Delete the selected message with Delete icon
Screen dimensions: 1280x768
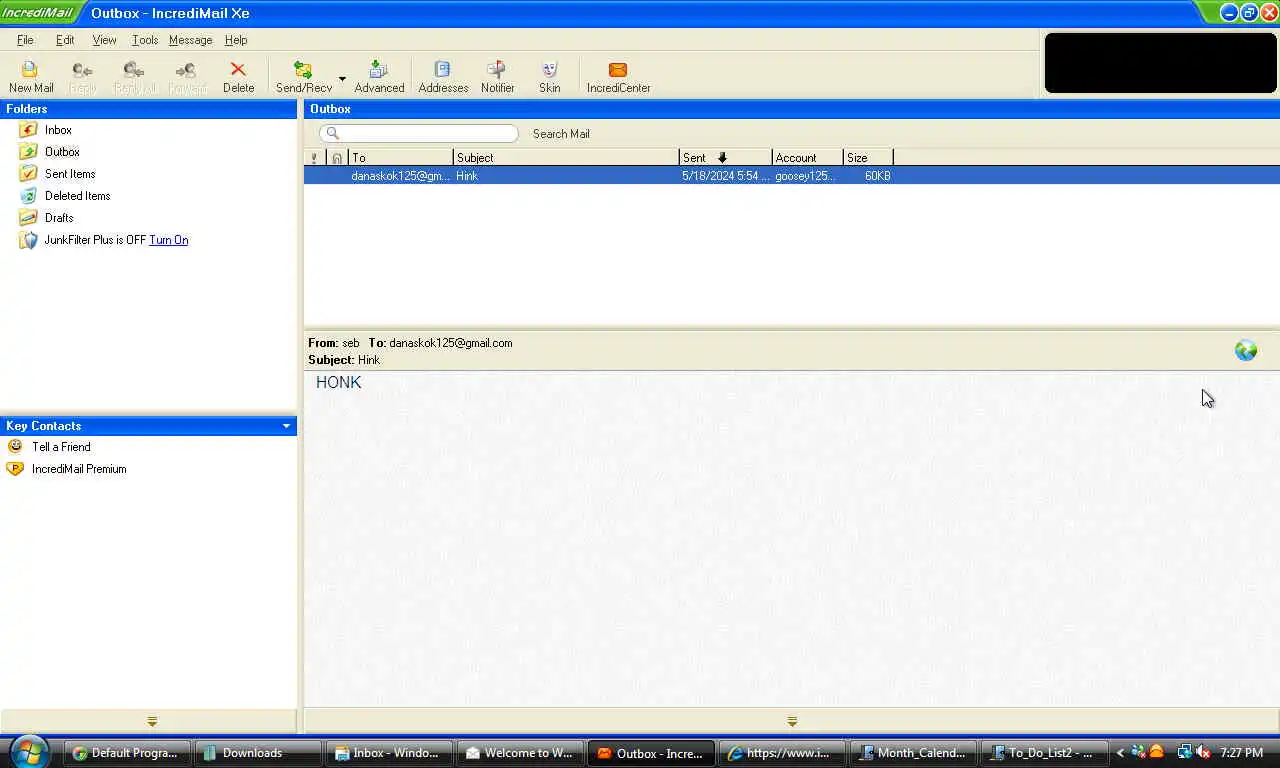[x=238, y=77]
